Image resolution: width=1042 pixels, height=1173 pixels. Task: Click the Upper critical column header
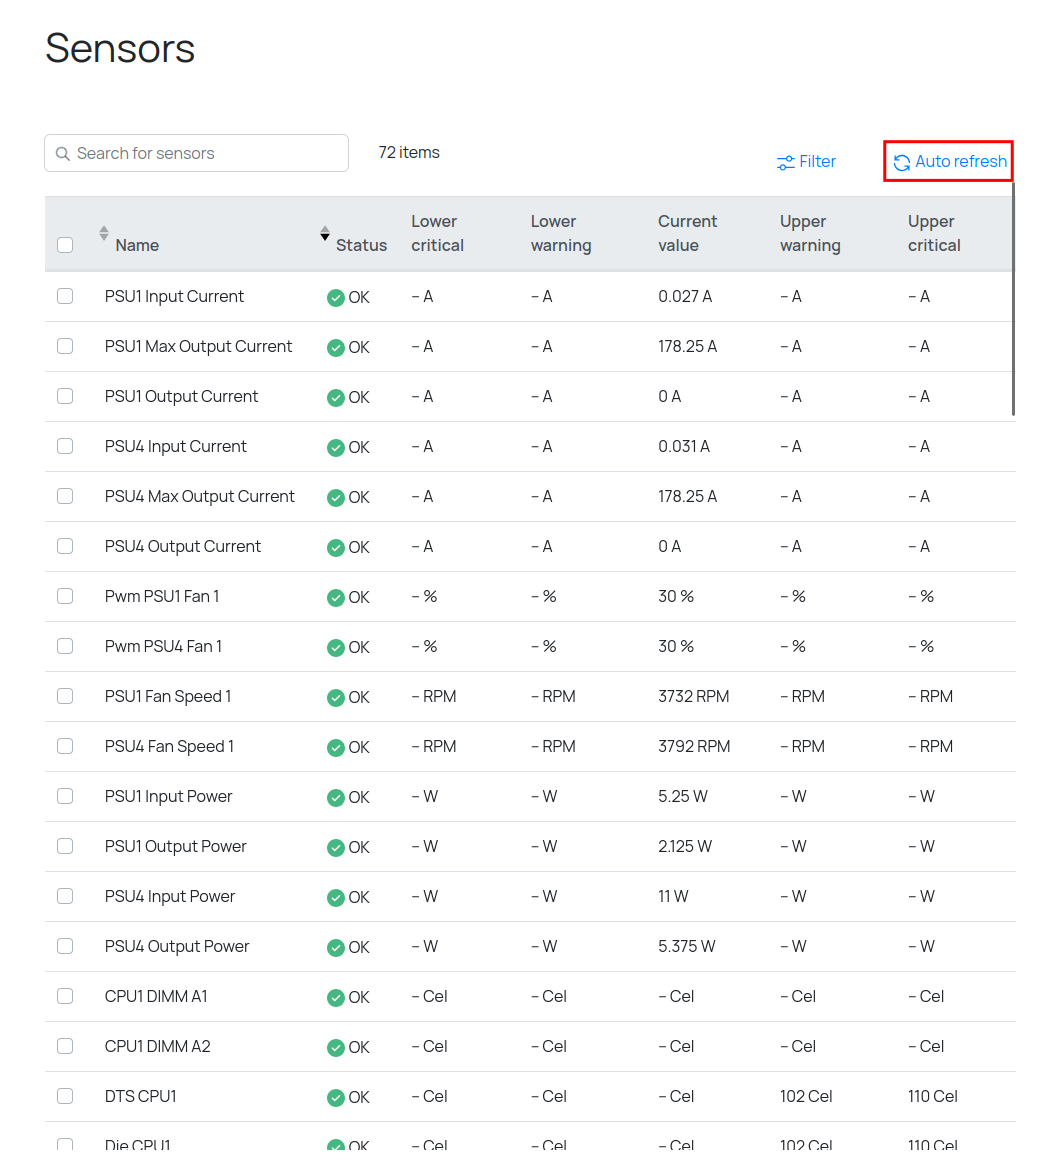[x=933, y=233]
